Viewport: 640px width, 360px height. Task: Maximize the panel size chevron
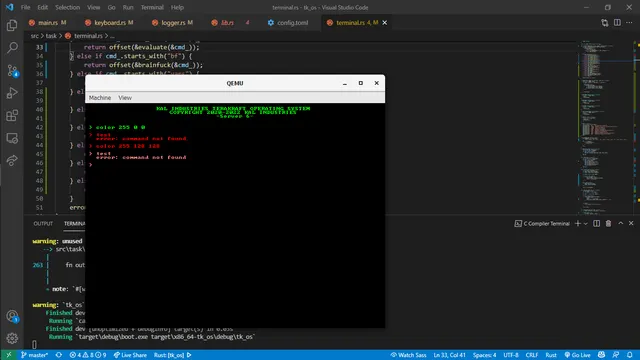click(620, 223)
